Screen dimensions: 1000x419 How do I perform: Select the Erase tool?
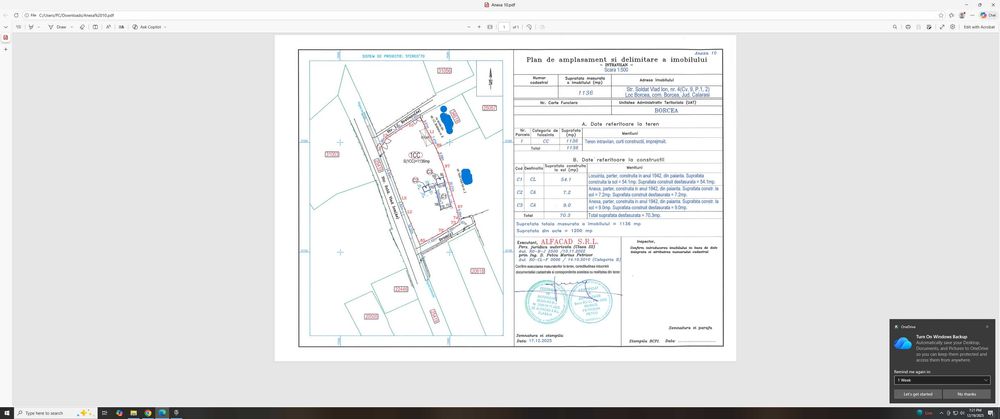82,27
